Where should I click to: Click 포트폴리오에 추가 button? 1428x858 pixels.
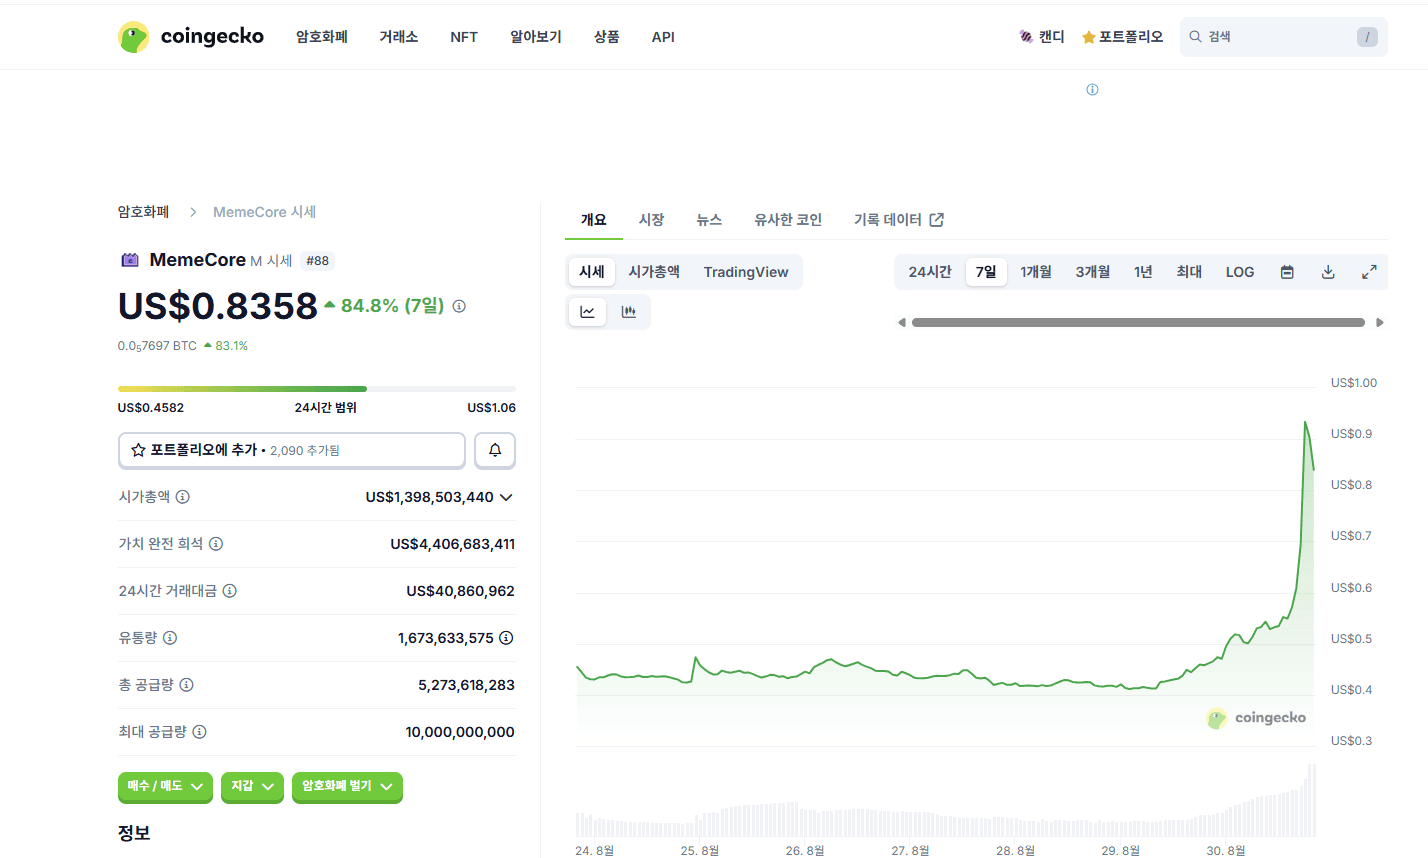click(291, 450)
